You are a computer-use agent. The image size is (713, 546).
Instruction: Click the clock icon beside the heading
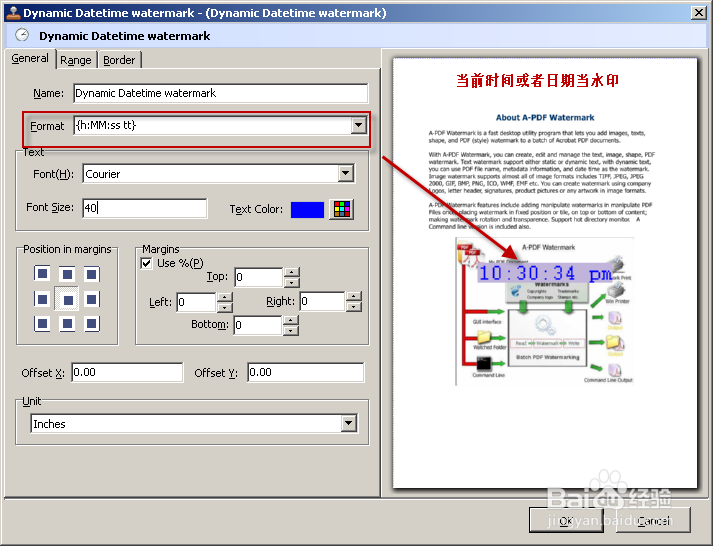click(22, 35)
